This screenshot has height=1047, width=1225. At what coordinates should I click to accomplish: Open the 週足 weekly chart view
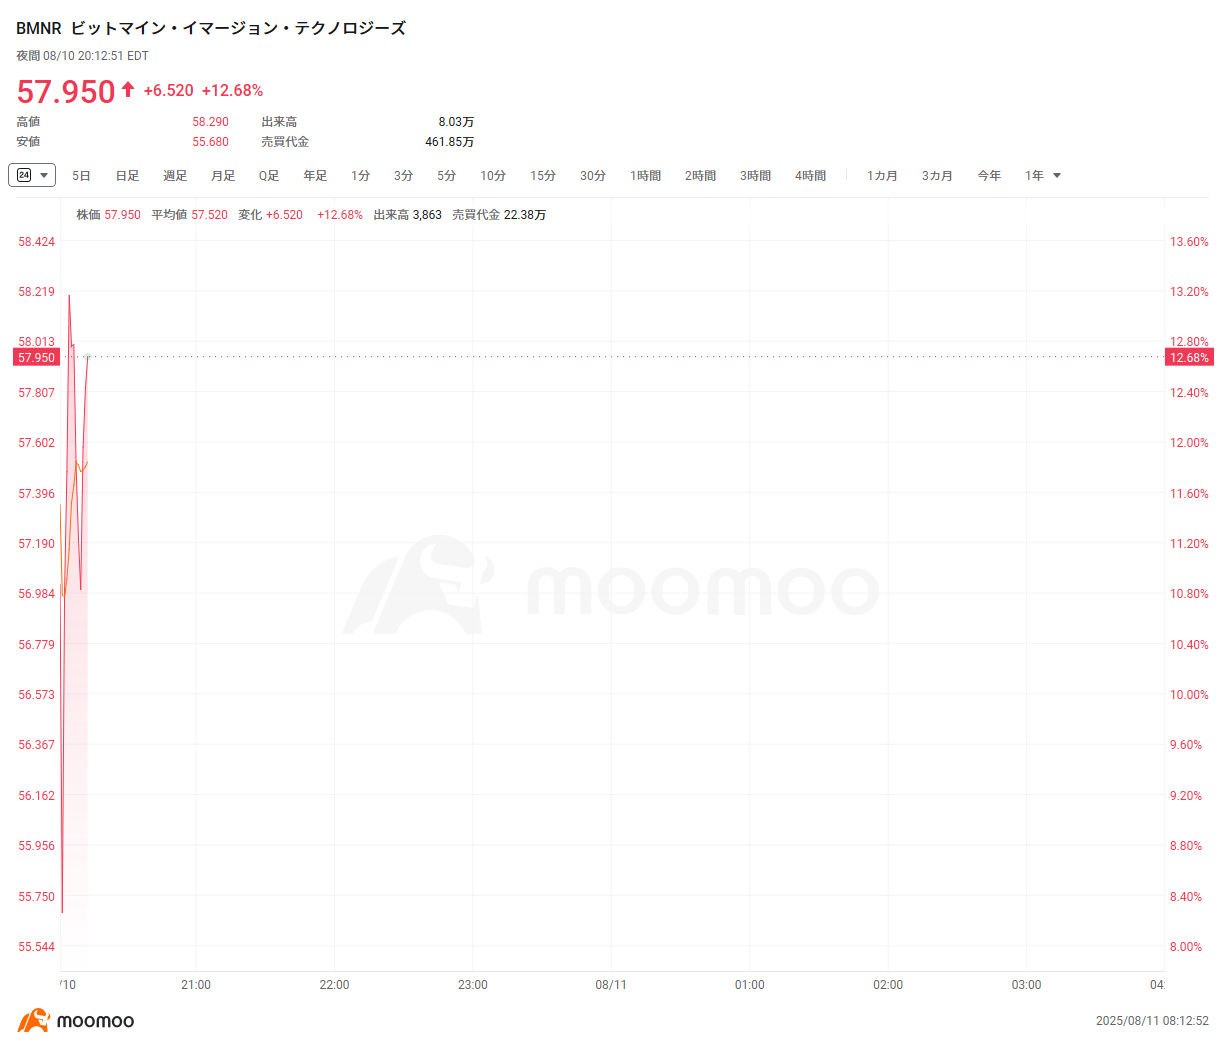pyautogui.click(x=174, y=175)
